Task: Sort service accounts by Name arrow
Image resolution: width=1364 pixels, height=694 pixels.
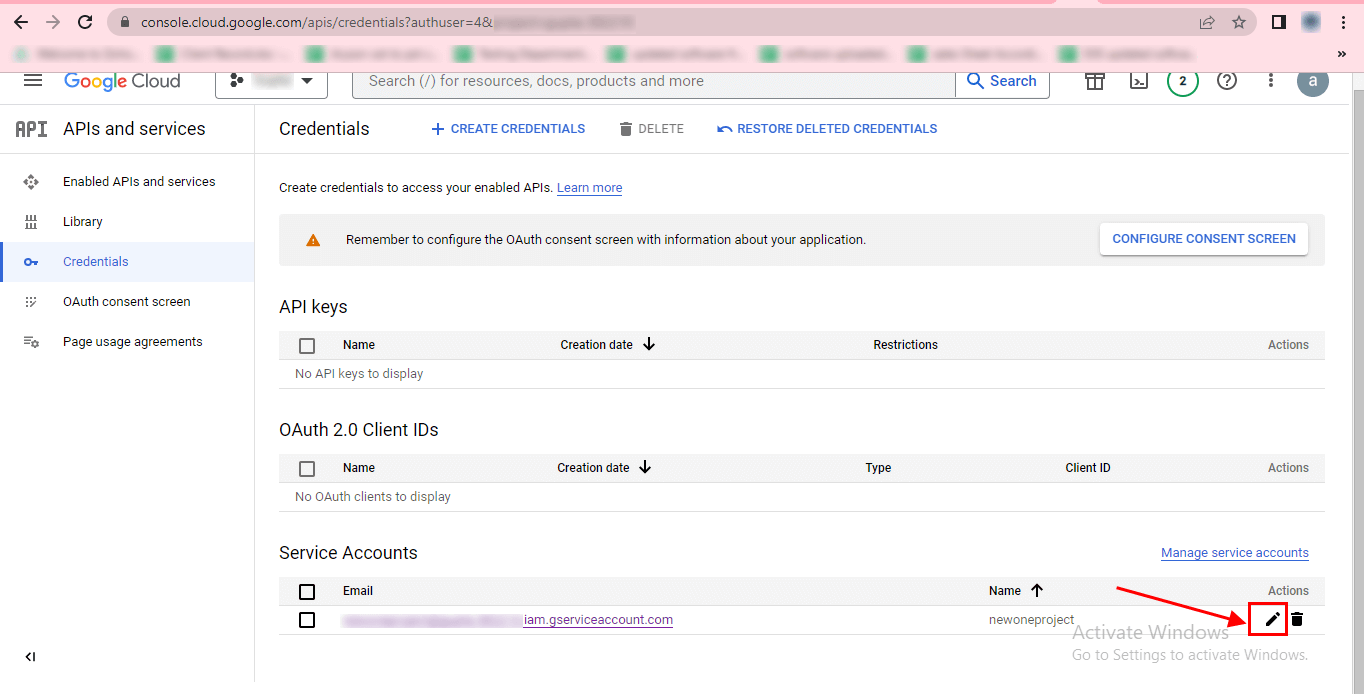Action: [x=1037, y=590]
